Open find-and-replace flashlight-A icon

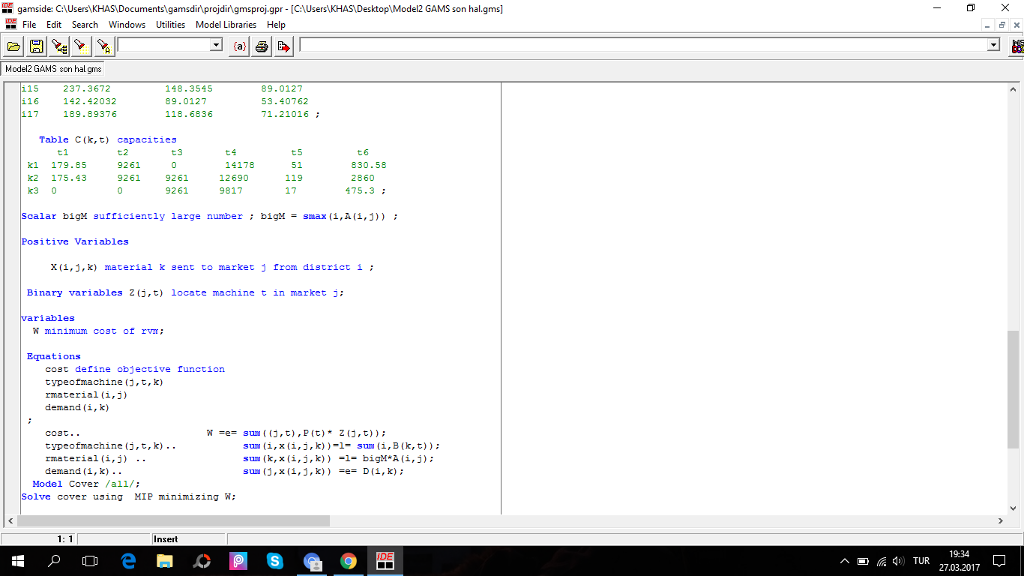coord(103,45)
